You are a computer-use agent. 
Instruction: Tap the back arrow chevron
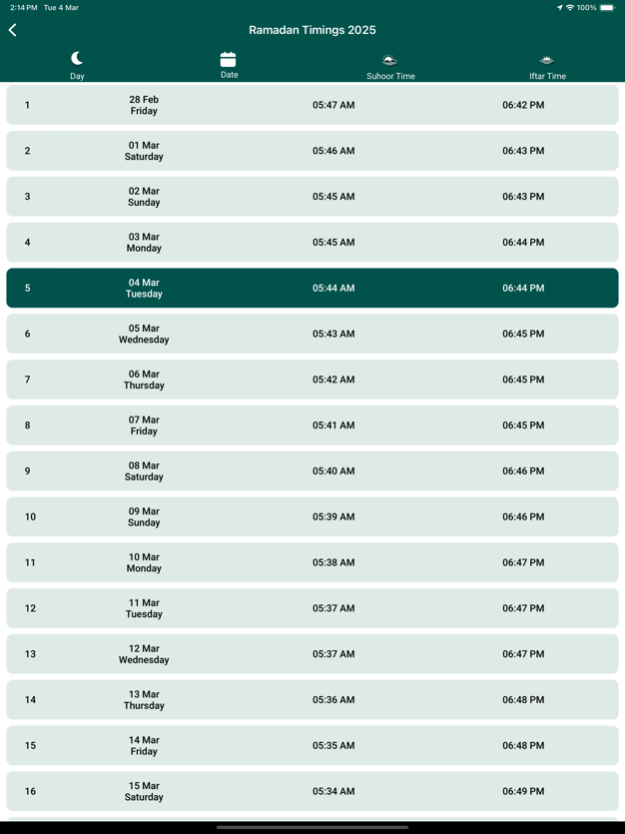pyautogui.click(x=12, y=30)
